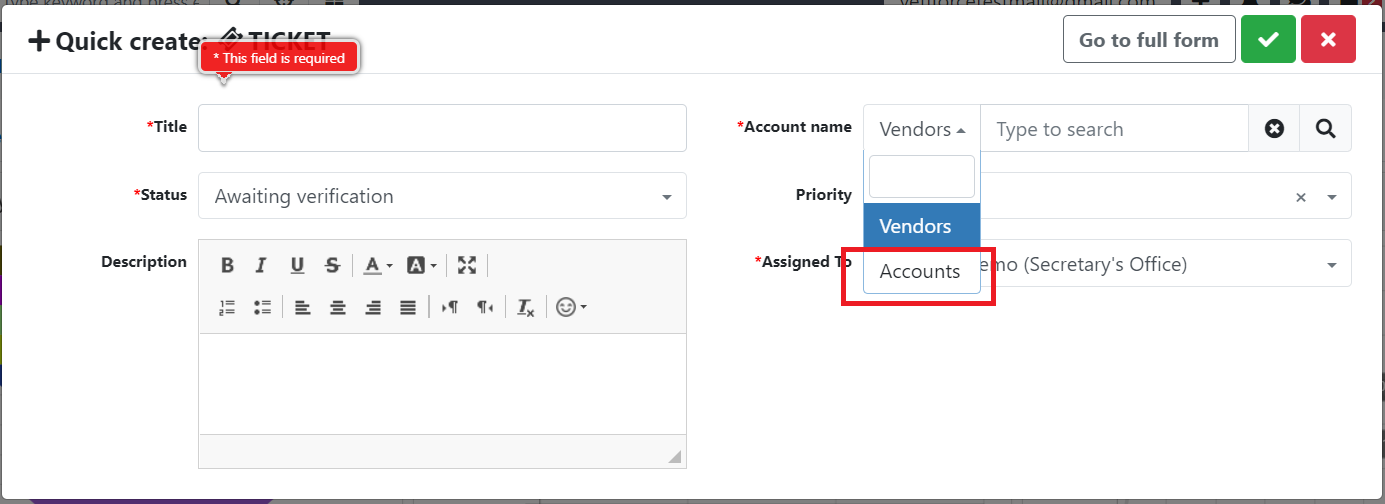Save the quick create ticket

pos(1268,40)
